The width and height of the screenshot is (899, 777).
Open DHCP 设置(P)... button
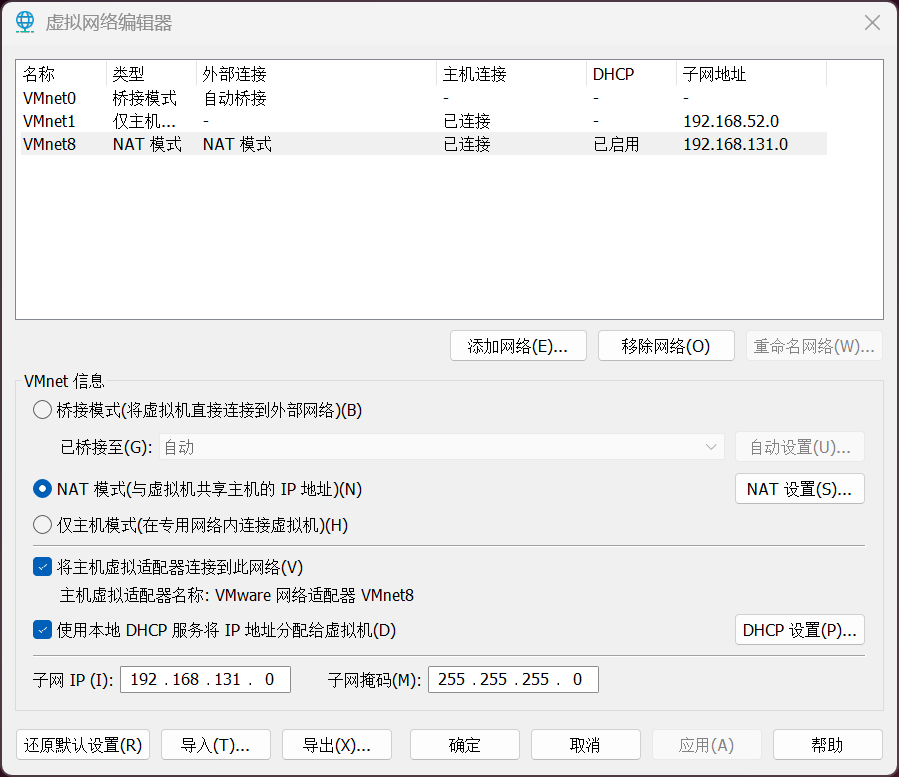(800, 630)
